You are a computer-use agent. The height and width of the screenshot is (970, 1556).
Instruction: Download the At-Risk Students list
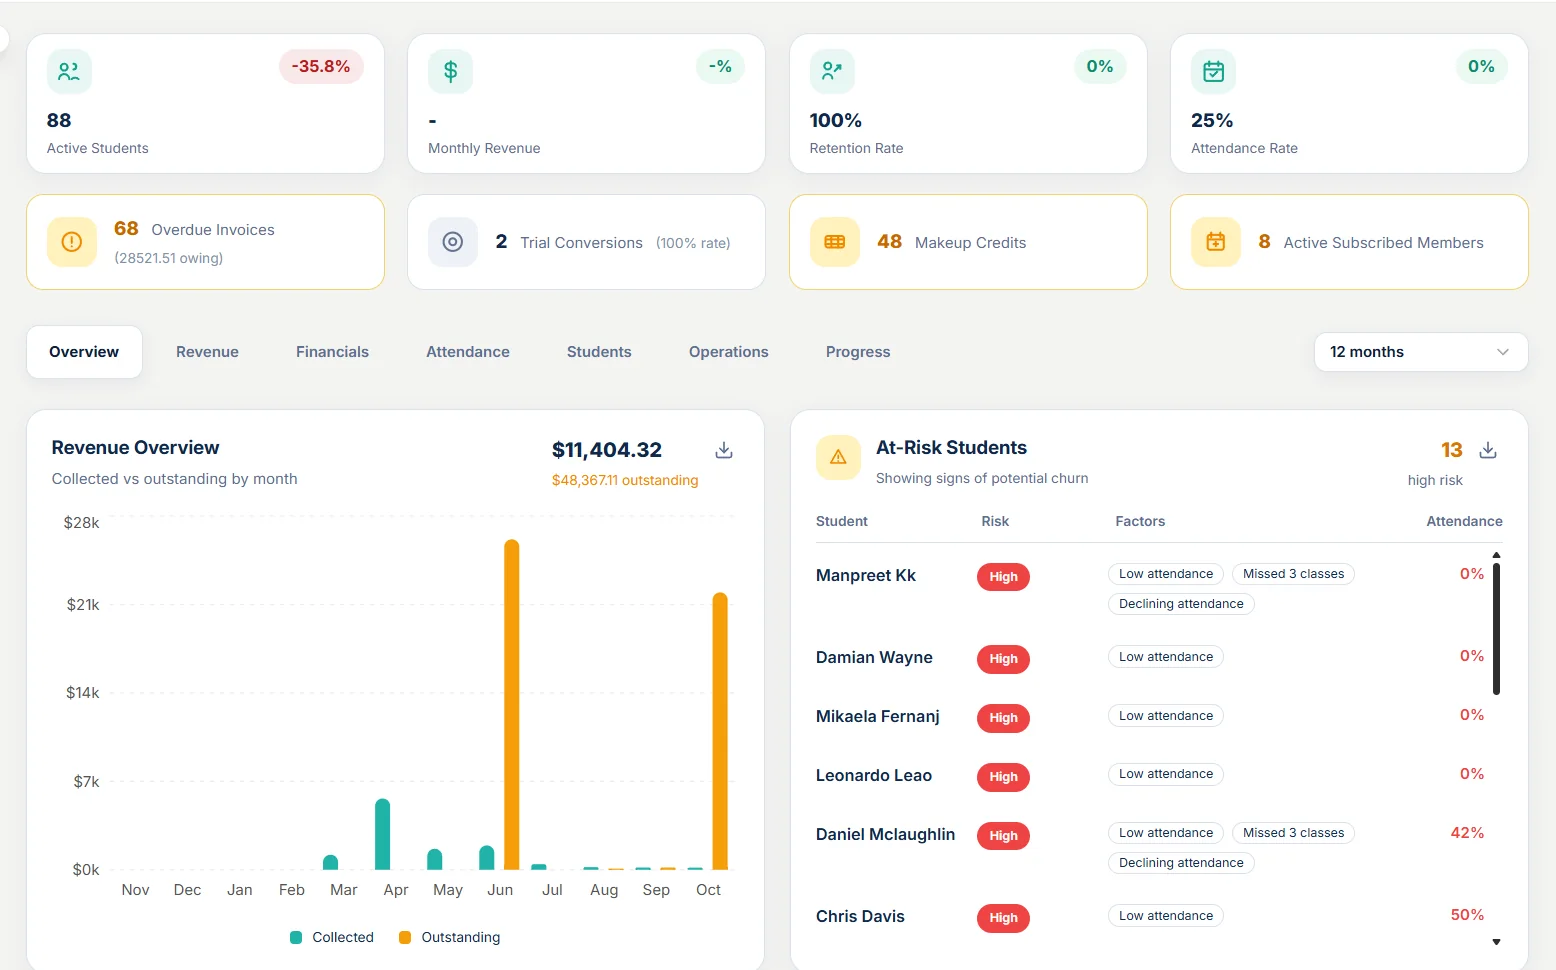[1488, 451]
